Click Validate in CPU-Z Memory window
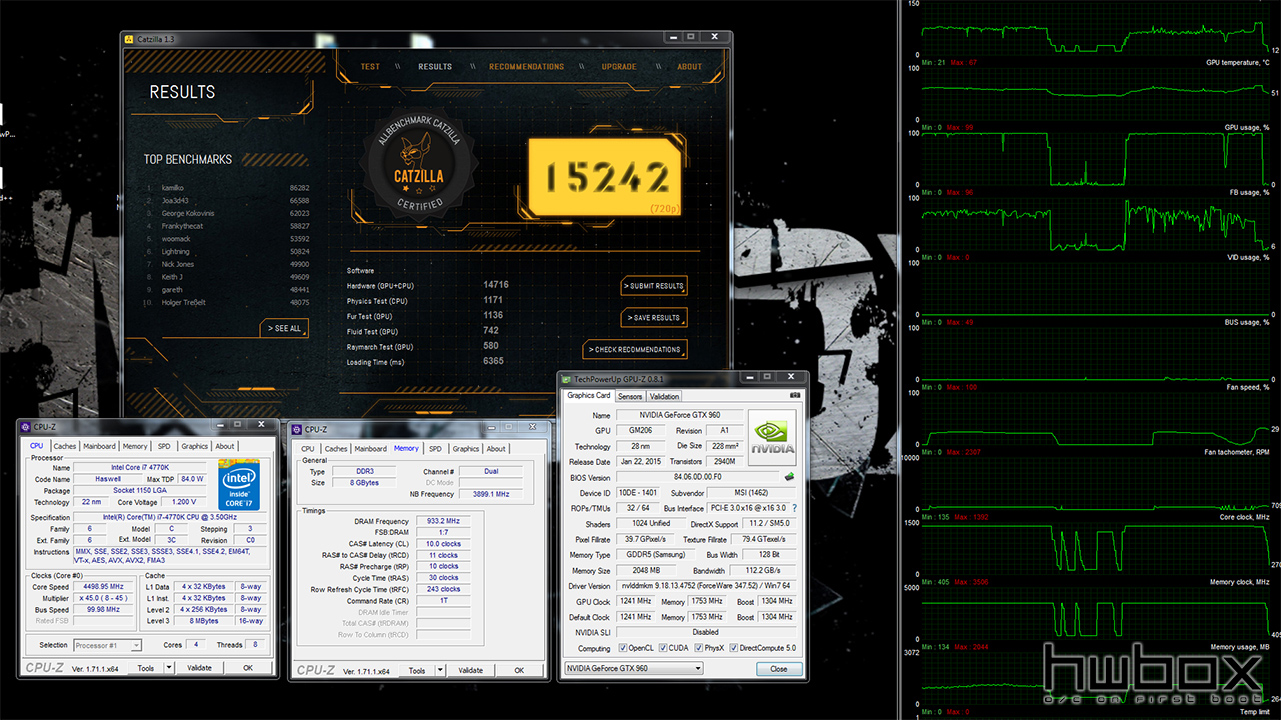 point(470,670)
